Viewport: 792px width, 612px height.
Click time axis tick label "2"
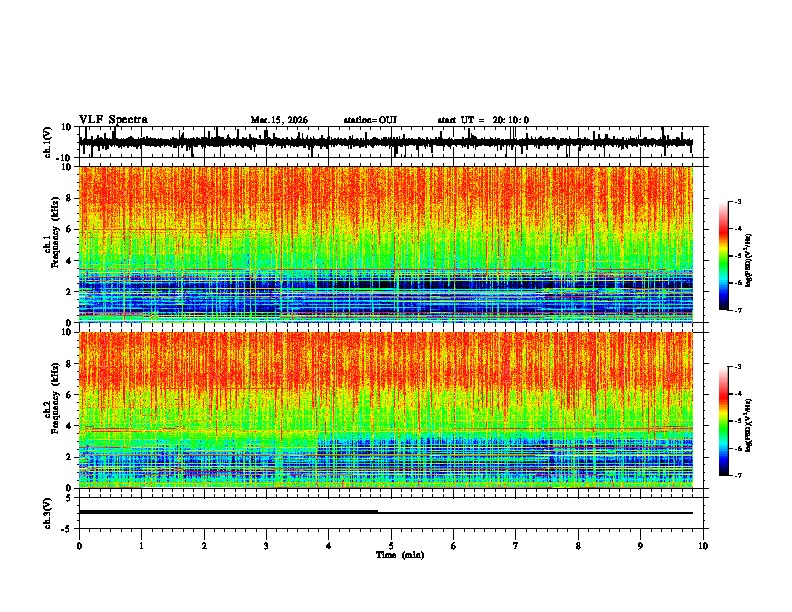click(204, 546)
